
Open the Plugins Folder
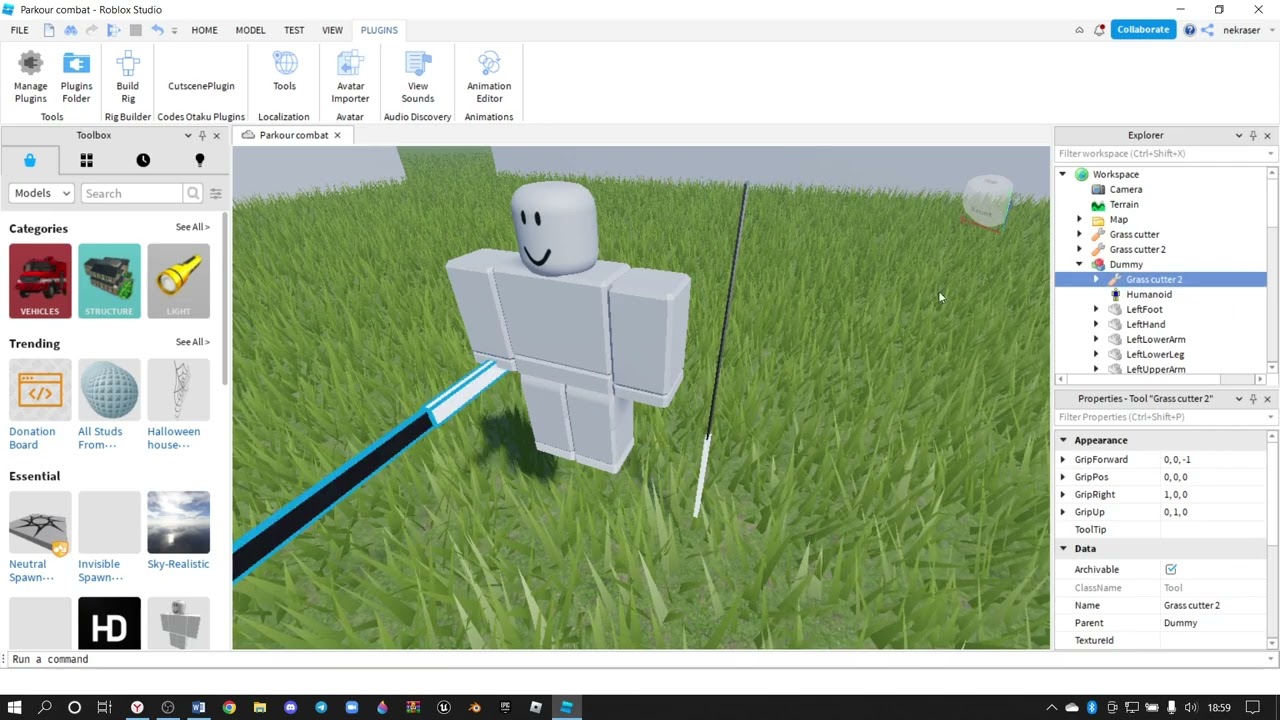pos(76,78)
